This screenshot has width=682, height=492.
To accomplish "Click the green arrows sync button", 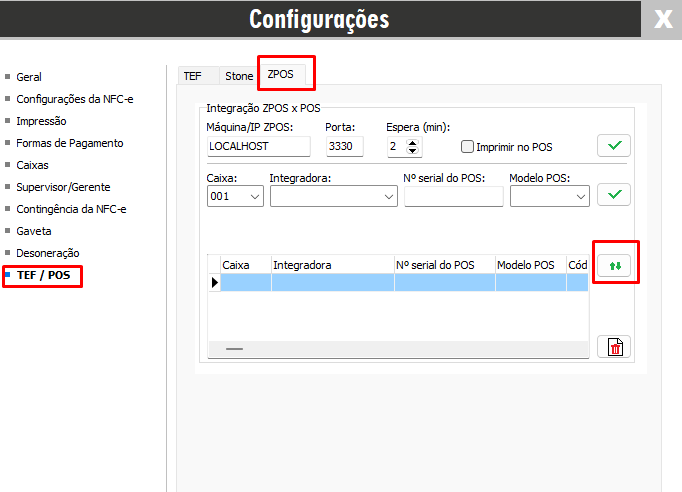I will tap(614, 266).
